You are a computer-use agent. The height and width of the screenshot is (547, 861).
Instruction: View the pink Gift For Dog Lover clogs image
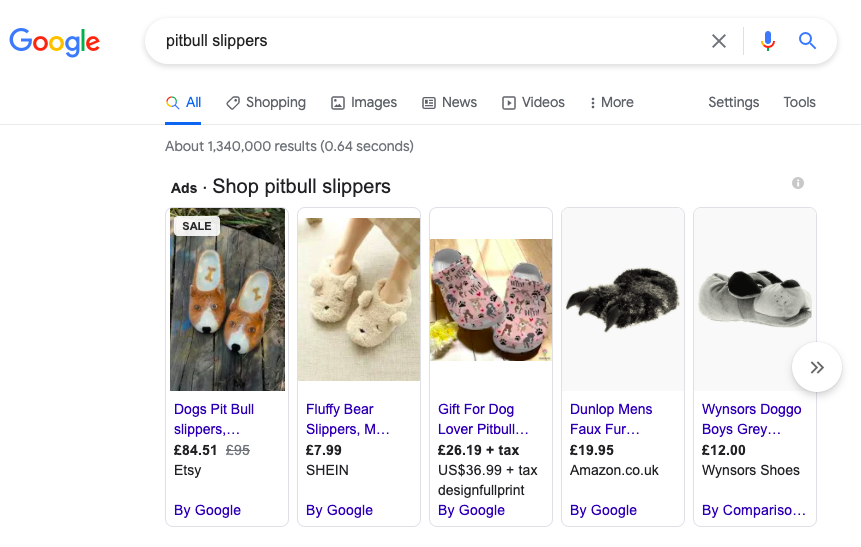[491, 300]
